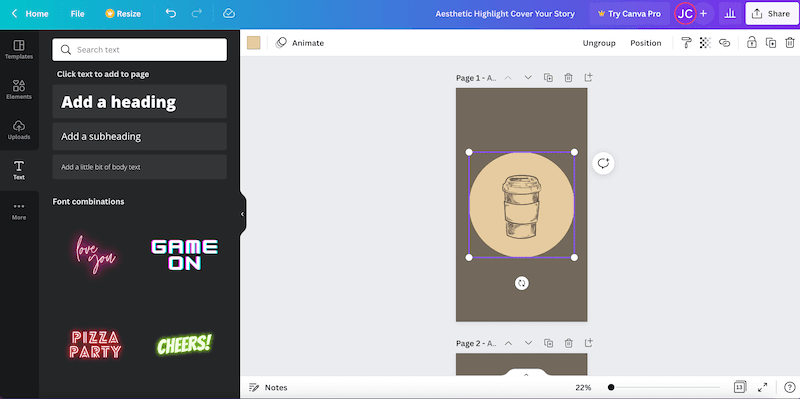Expand the bottom page thumbnails chevron
This screenshot has width=800, height=399.
(x=526, y=375)
